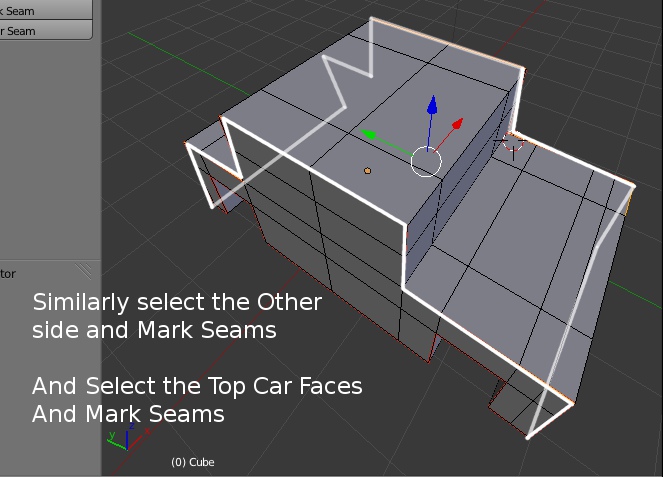Click the Mark Seam button
This screenshot has width=663, height=477.
46,10
